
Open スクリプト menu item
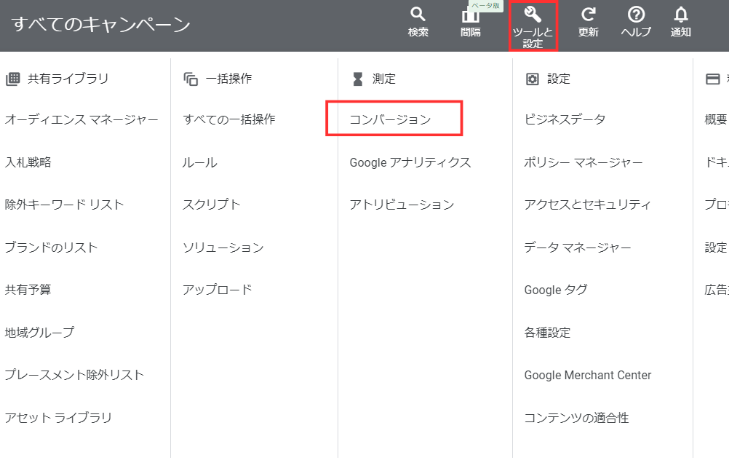(x=211, y=205)
